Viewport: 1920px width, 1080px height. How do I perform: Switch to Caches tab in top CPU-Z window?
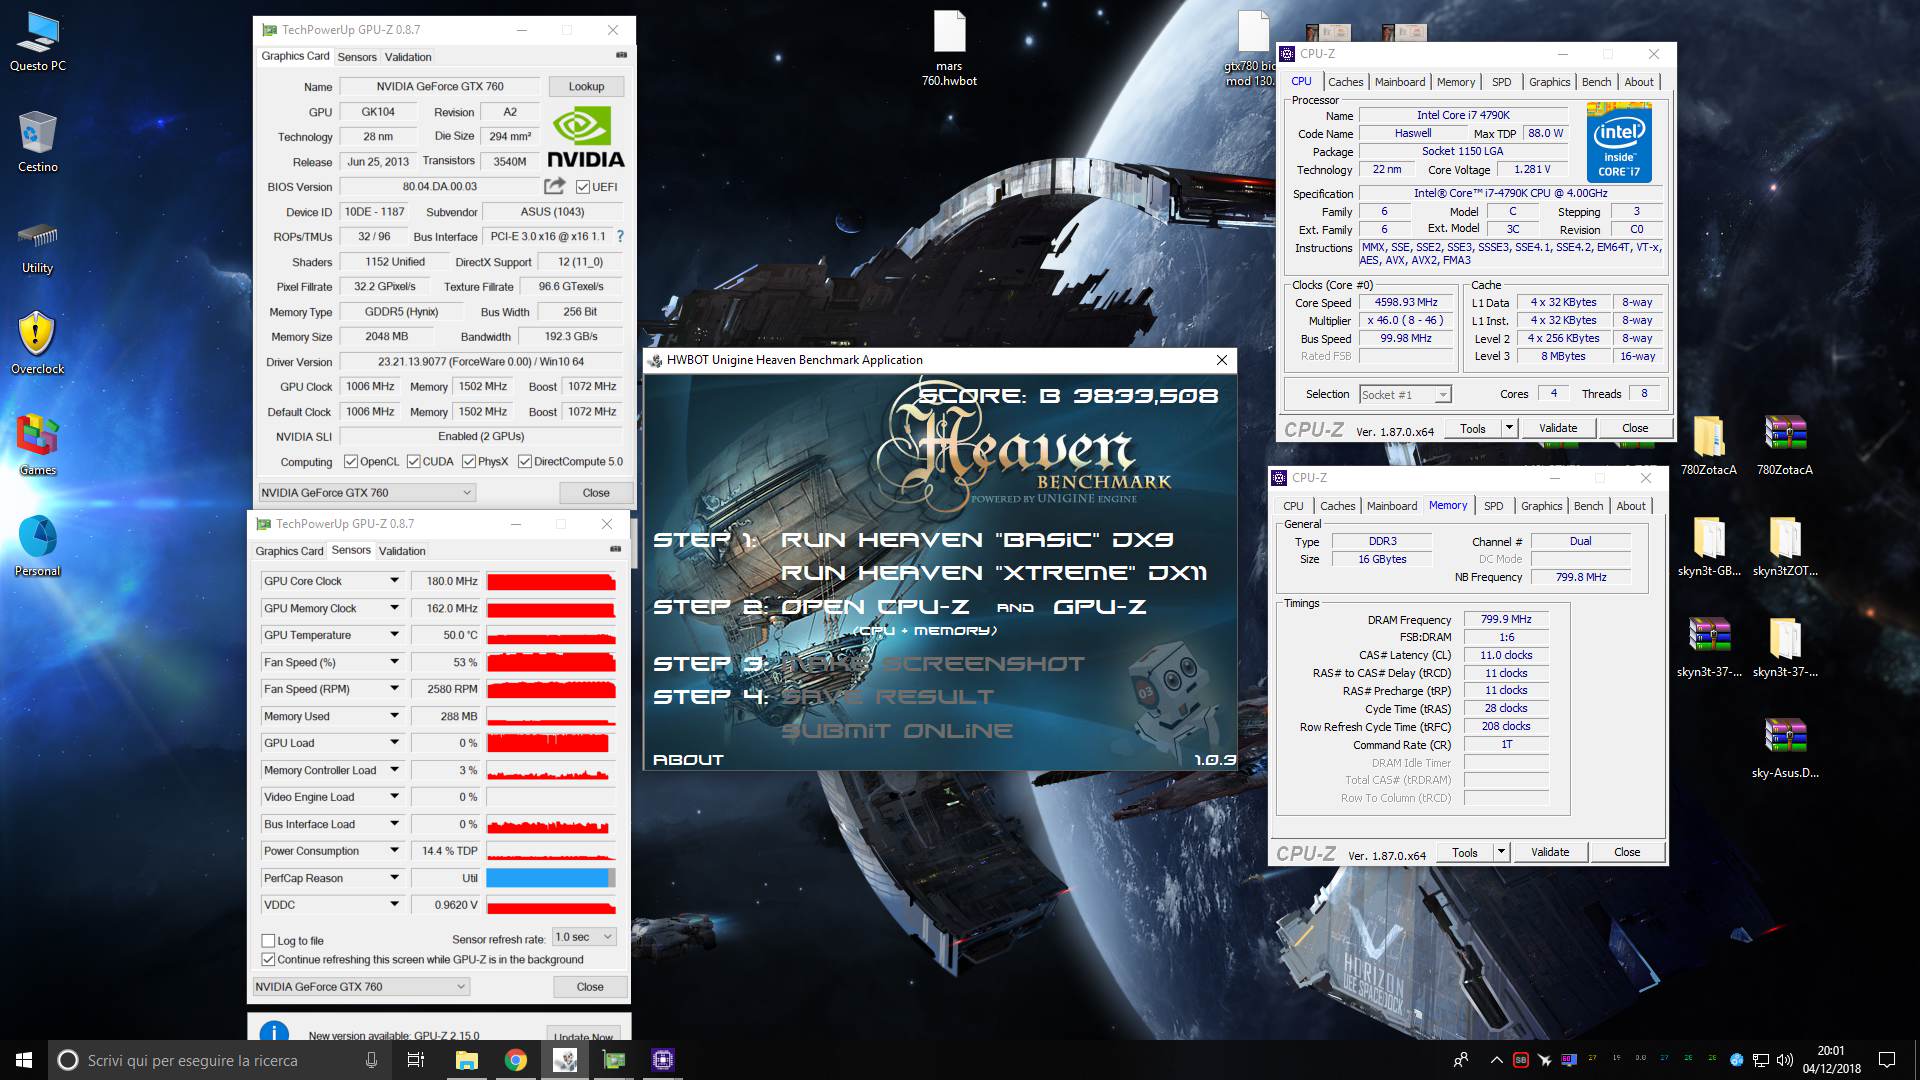(x=1345, y=82)
